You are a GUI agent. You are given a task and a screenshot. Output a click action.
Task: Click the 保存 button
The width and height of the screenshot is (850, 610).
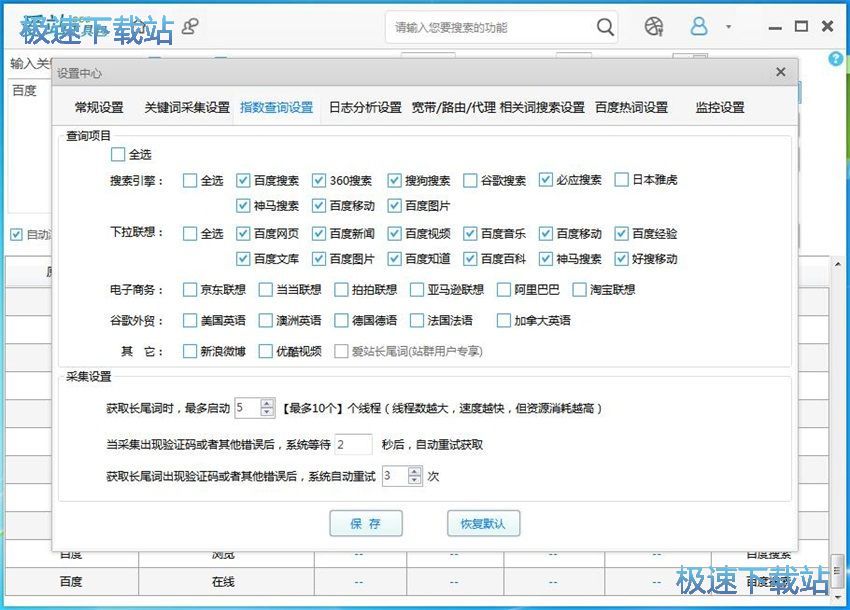click(x=366, y=523)
